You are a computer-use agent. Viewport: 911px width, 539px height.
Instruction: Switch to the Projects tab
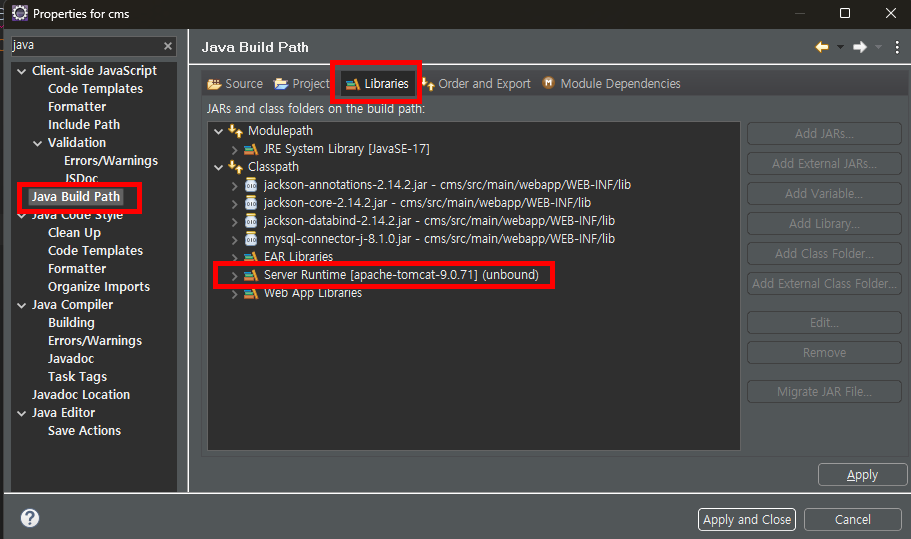click(302, 84)
